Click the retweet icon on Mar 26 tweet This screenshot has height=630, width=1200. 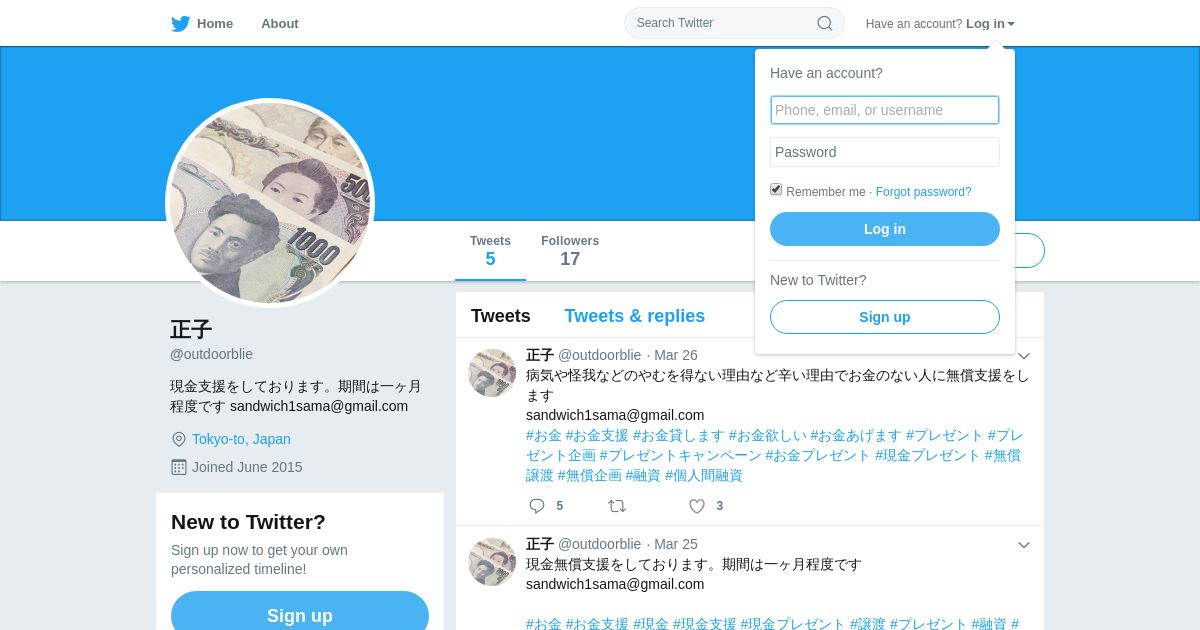[617, 506]
